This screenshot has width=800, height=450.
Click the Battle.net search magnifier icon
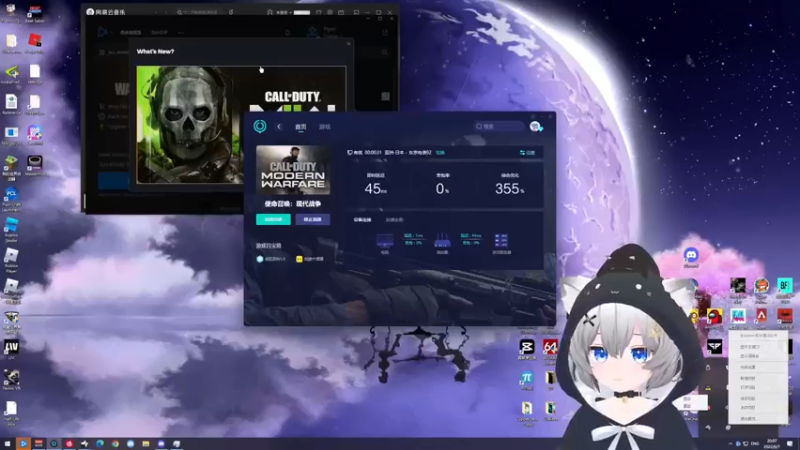(384, 52)
